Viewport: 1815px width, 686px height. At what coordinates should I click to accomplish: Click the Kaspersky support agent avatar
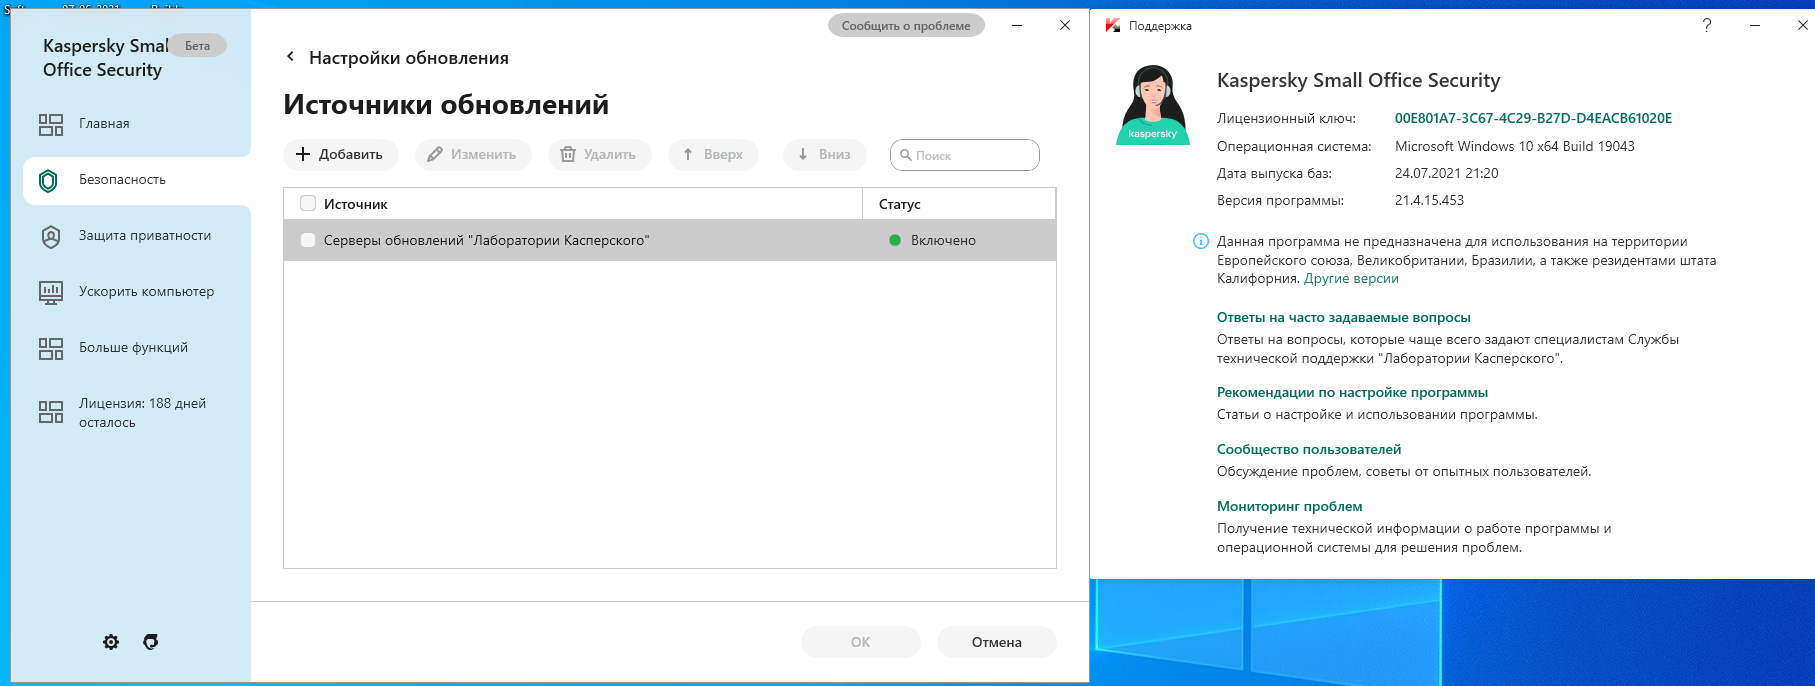1153,105
